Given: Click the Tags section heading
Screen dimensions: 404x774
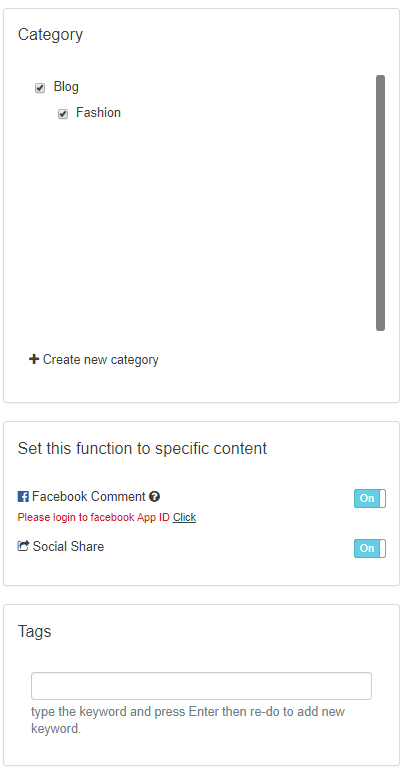Looking at the screenshot, I should 35,631.
